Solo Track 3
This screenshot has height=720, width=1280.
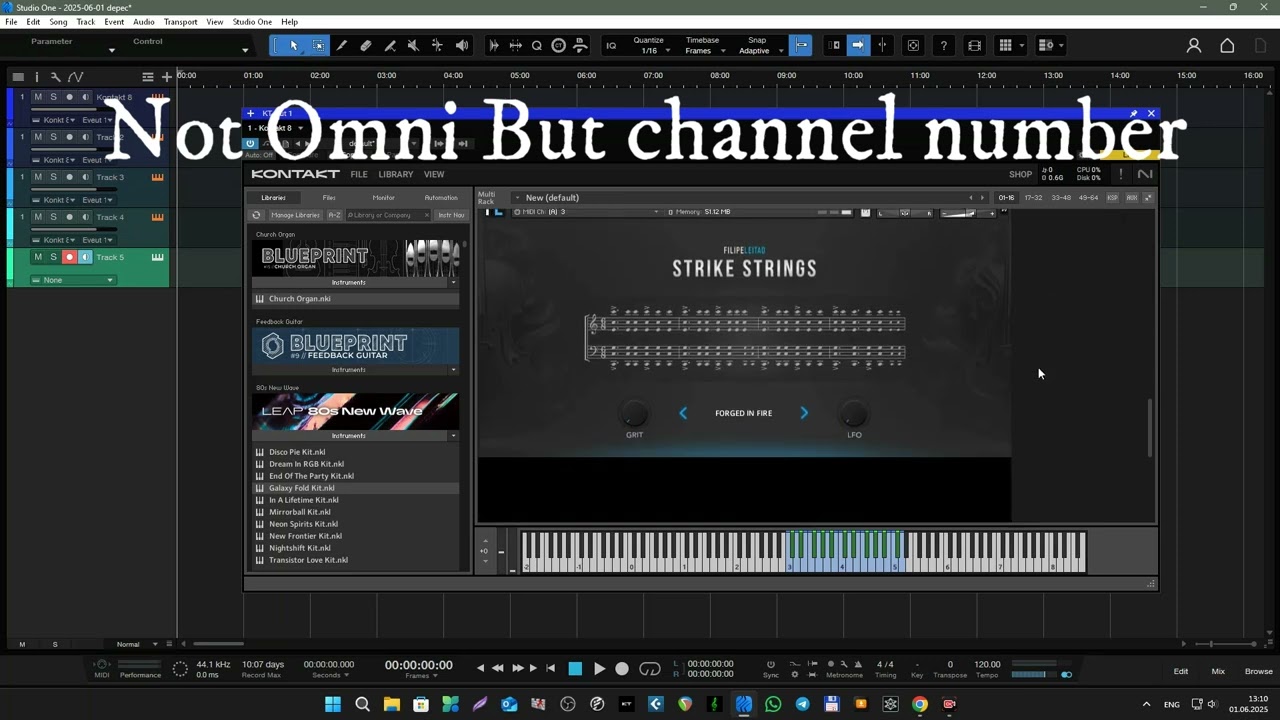click(x=54, y=177)
